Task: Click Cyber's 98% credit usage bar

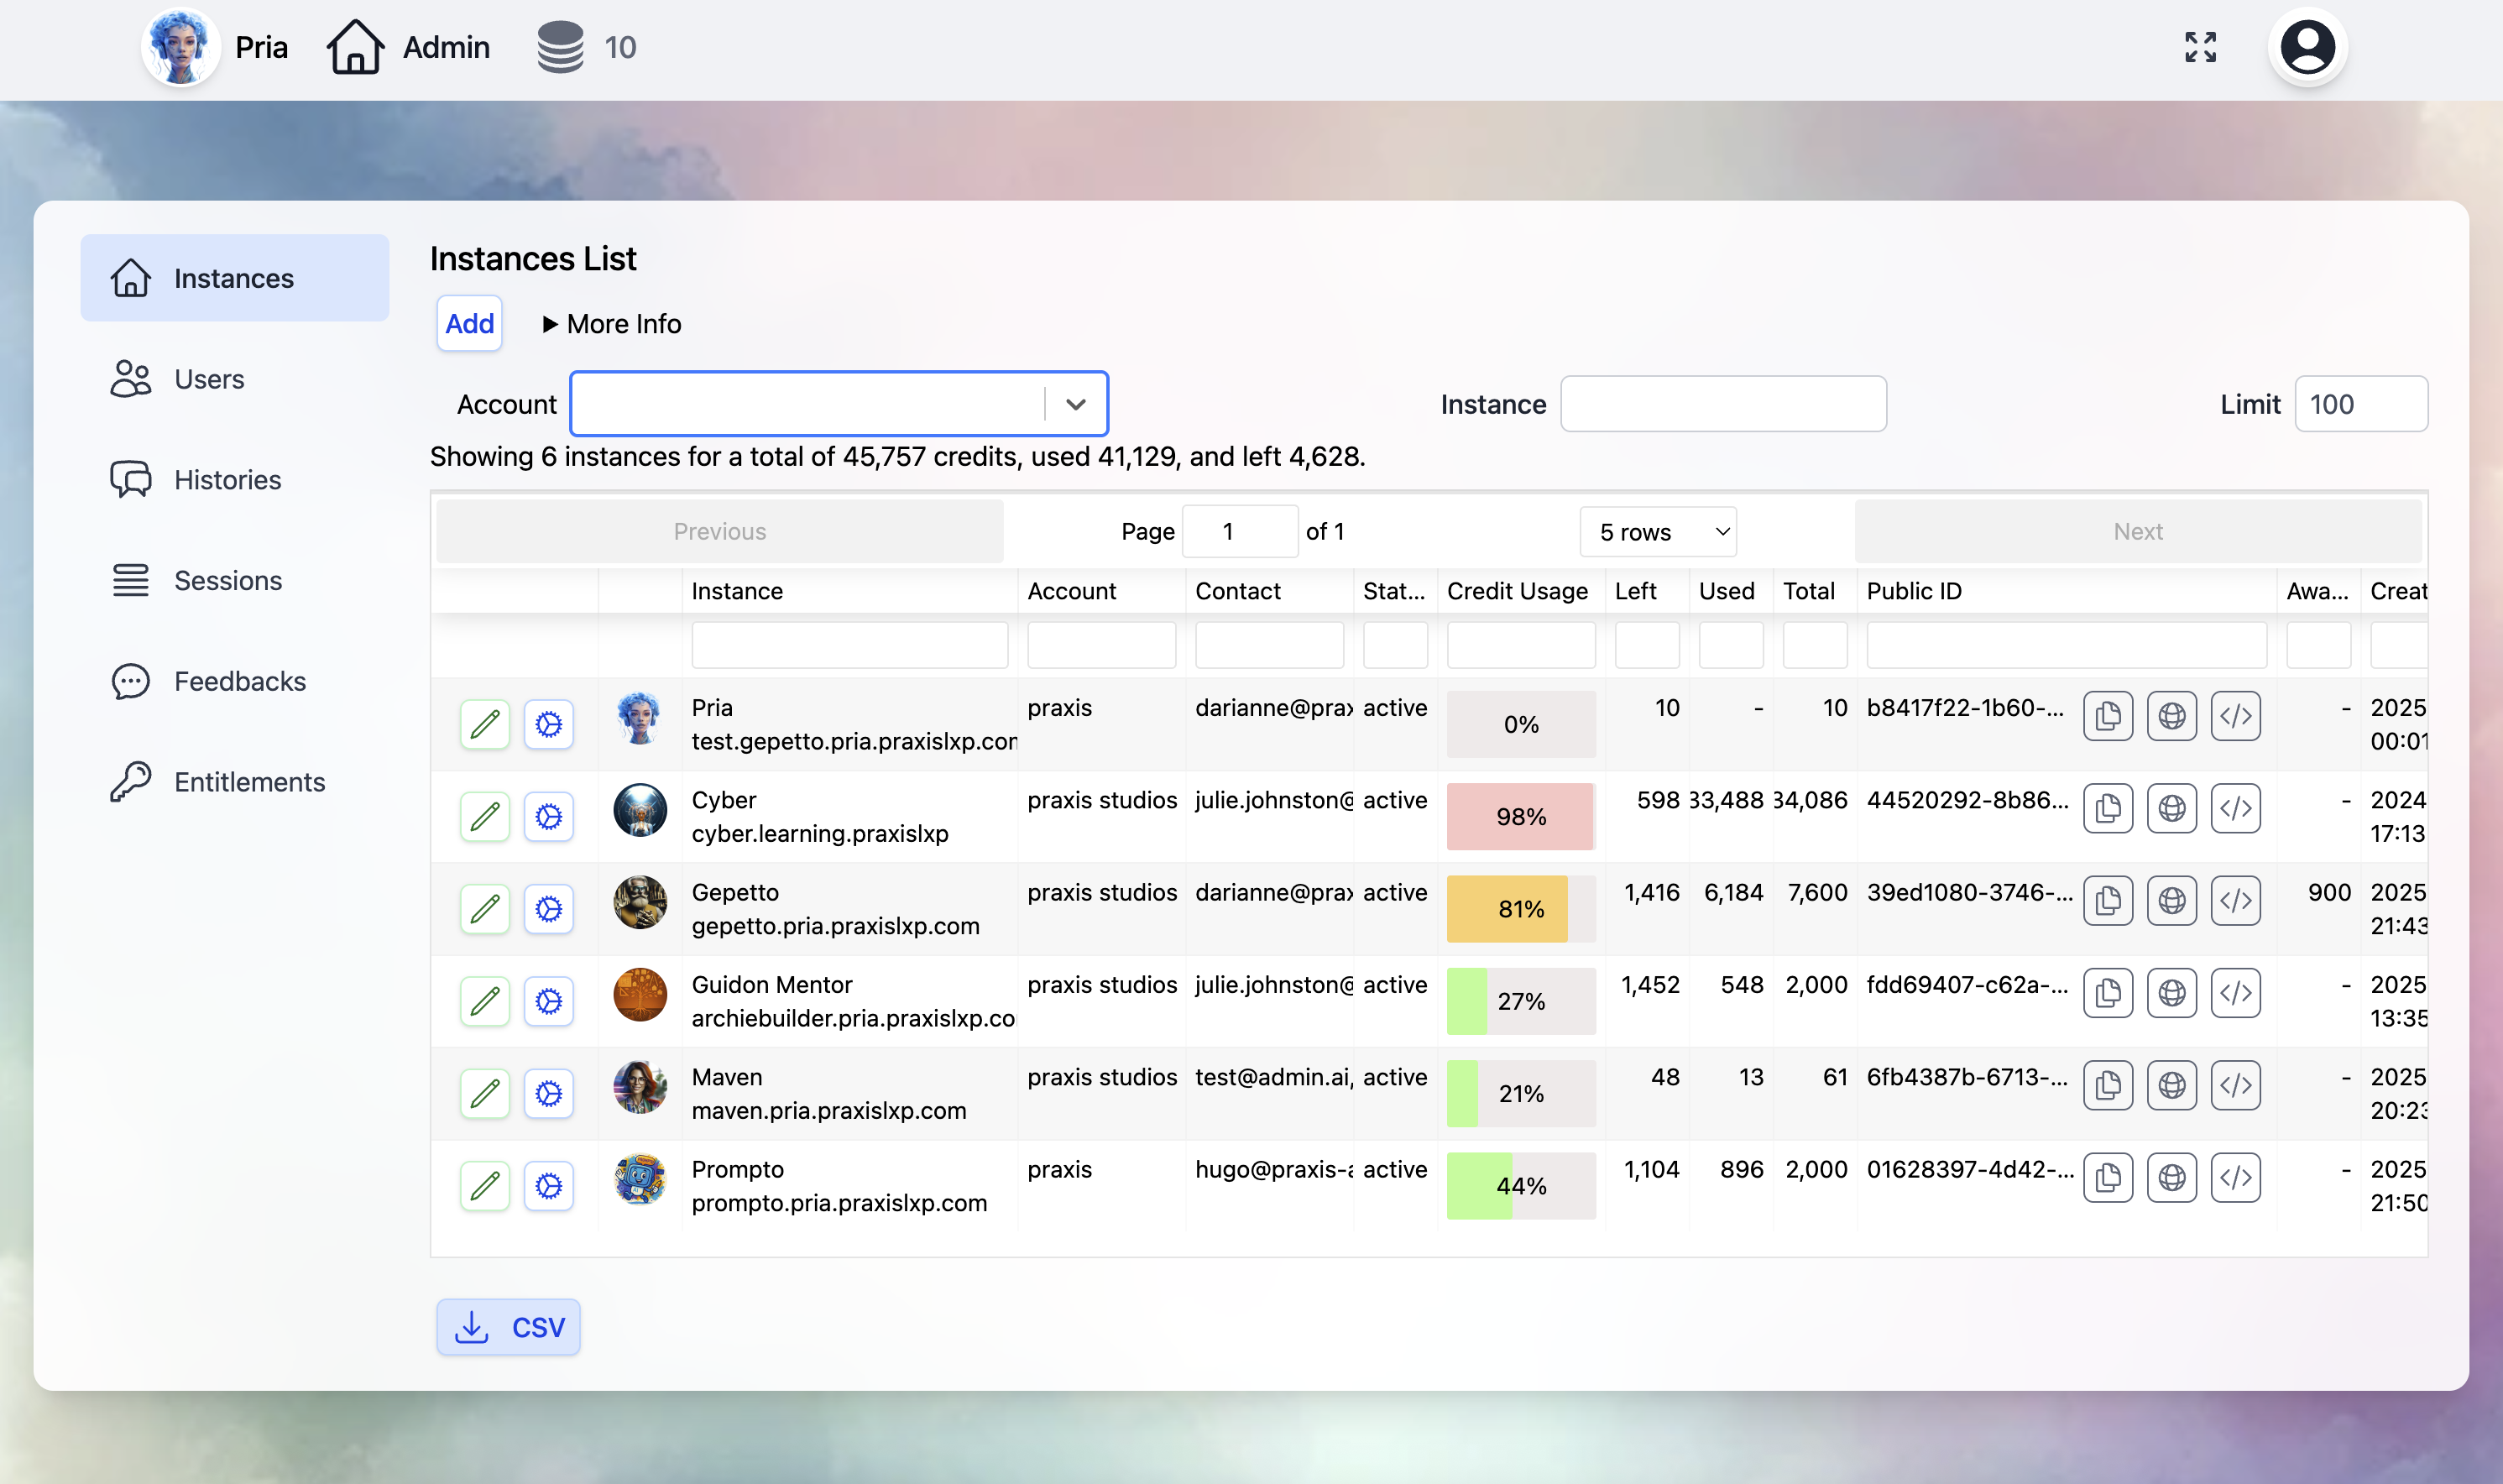Action: pos(1520,816)
